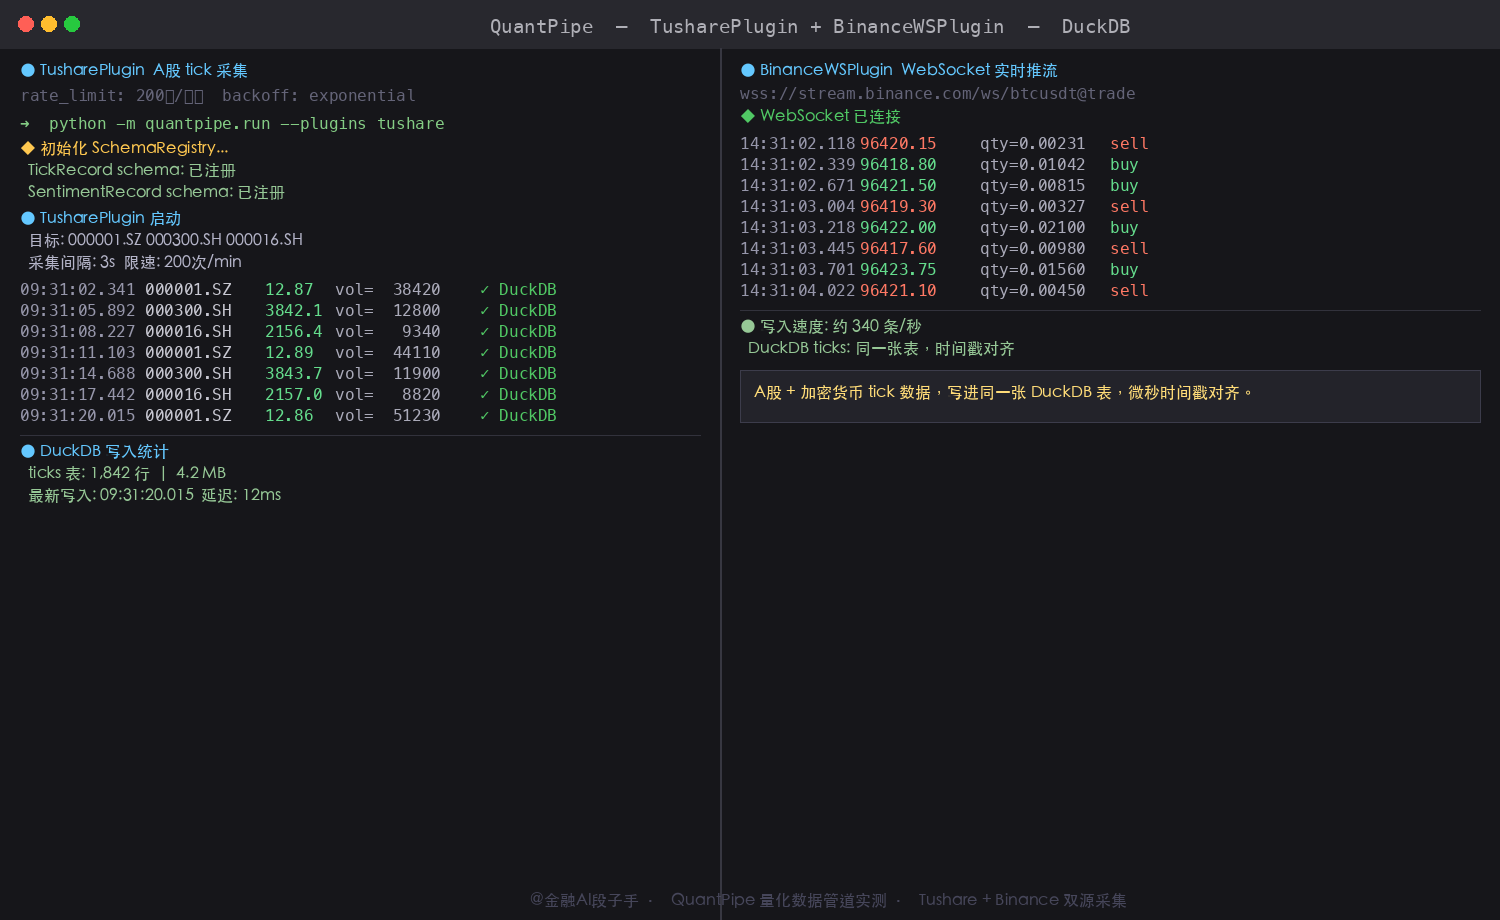Screen dimensions: 1500x920
Task: Click the green maximize window button
Action: click(72, 24)
